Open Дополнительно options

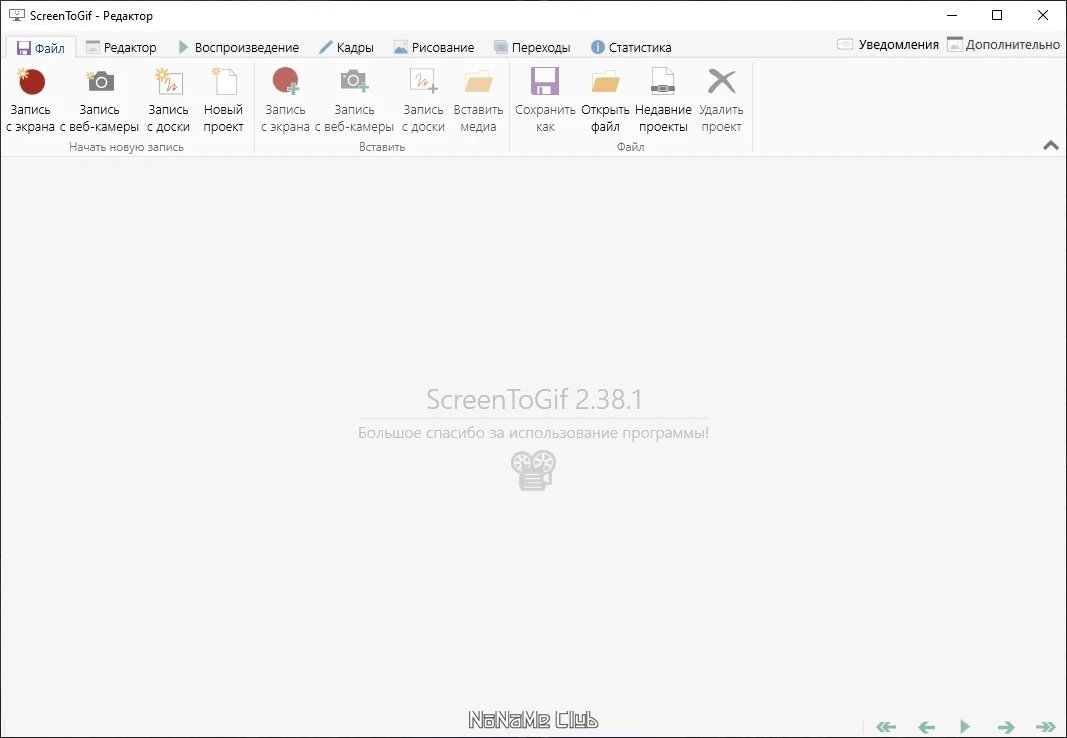(x=1004, y=45)
